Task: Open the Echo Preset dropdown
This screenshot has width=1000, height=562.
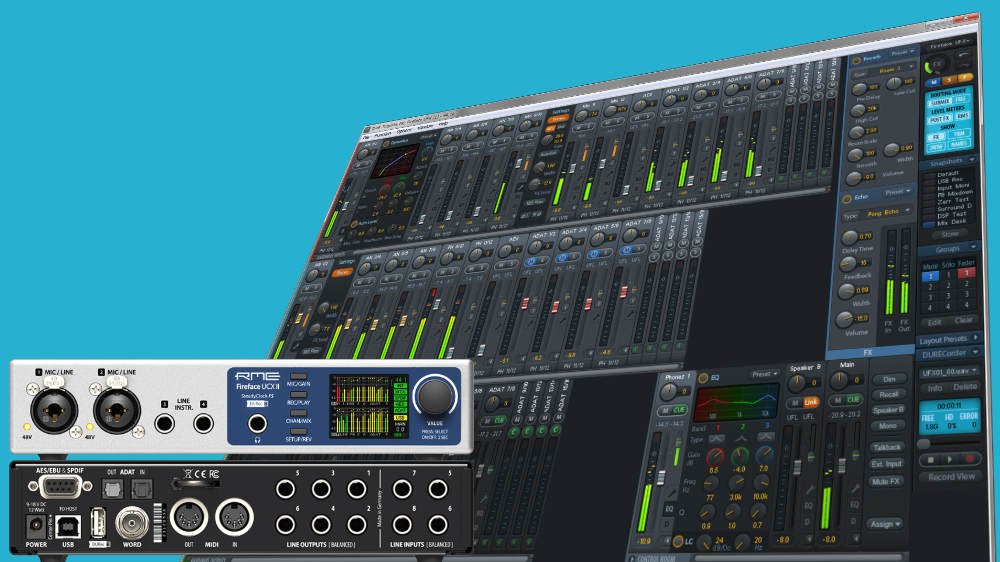Action: 898,191
